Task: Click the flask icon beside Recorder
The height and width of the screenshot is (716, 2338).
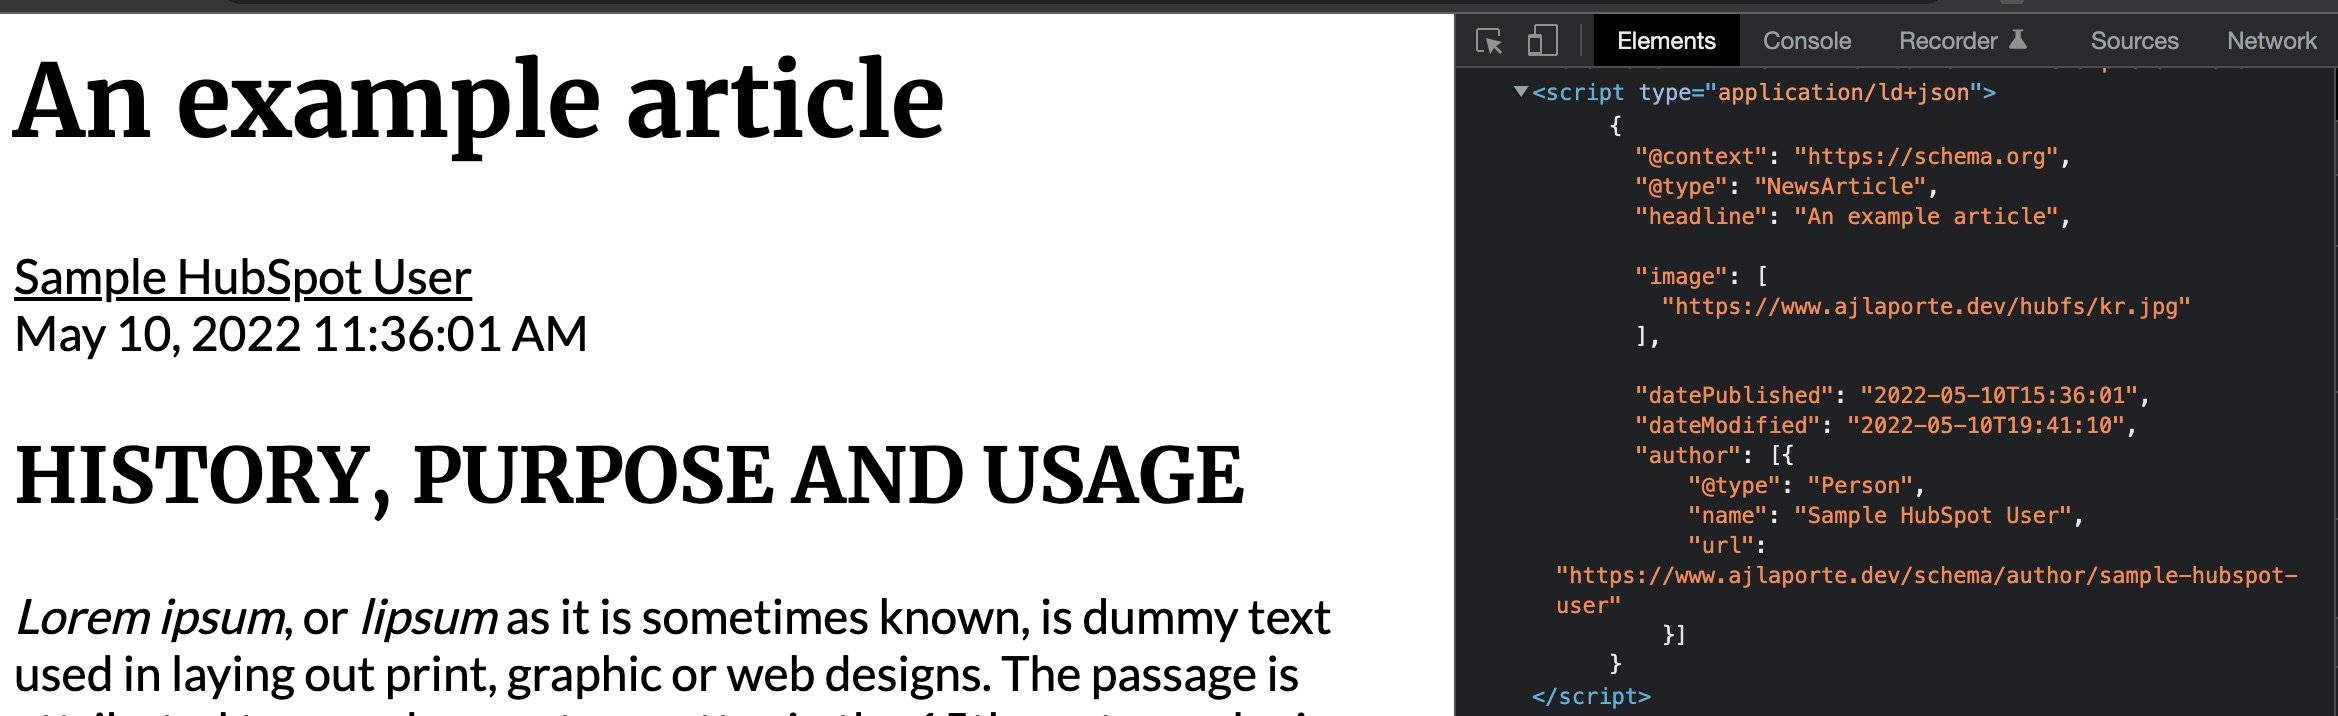Action: 2018,40
